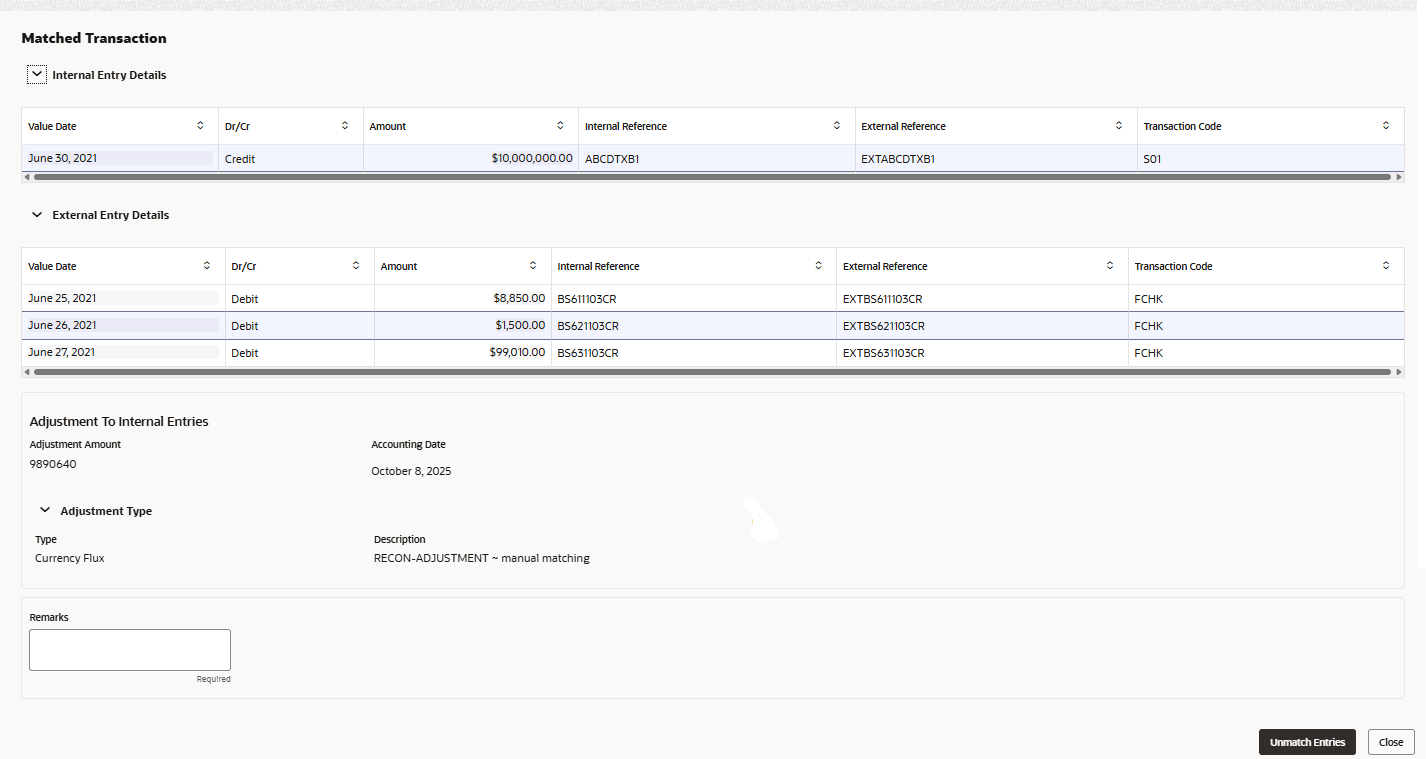Select the Debit cell in the June 26 row

click(x=300, y=325)
